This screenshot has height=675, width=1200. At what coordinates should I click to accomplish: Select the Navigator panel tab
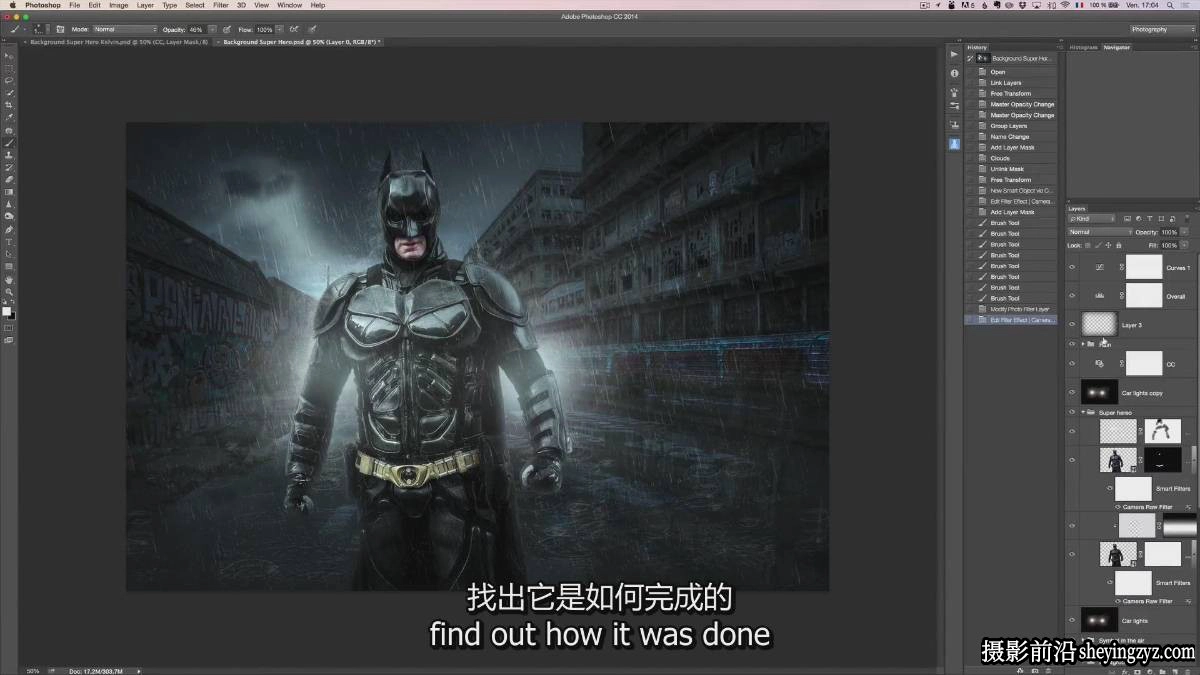coord(1117,47)
